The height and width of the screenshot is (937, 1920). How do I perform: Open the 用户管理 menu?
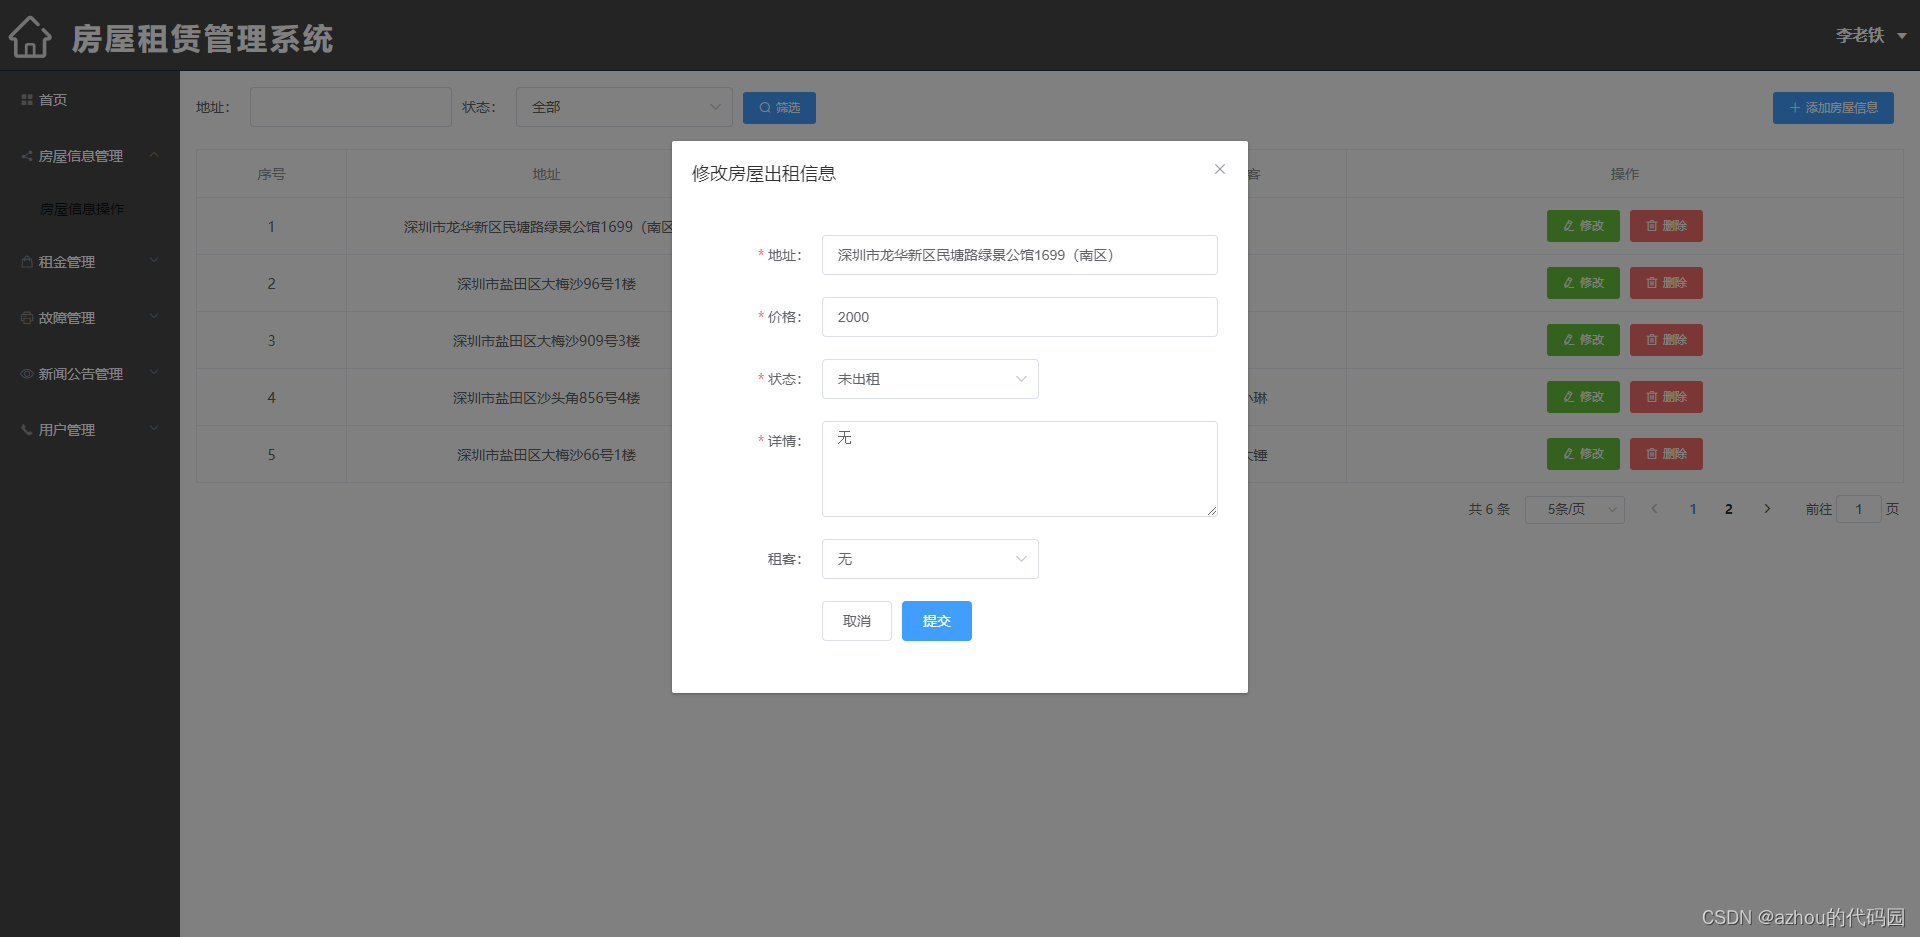tap(90, 430)
